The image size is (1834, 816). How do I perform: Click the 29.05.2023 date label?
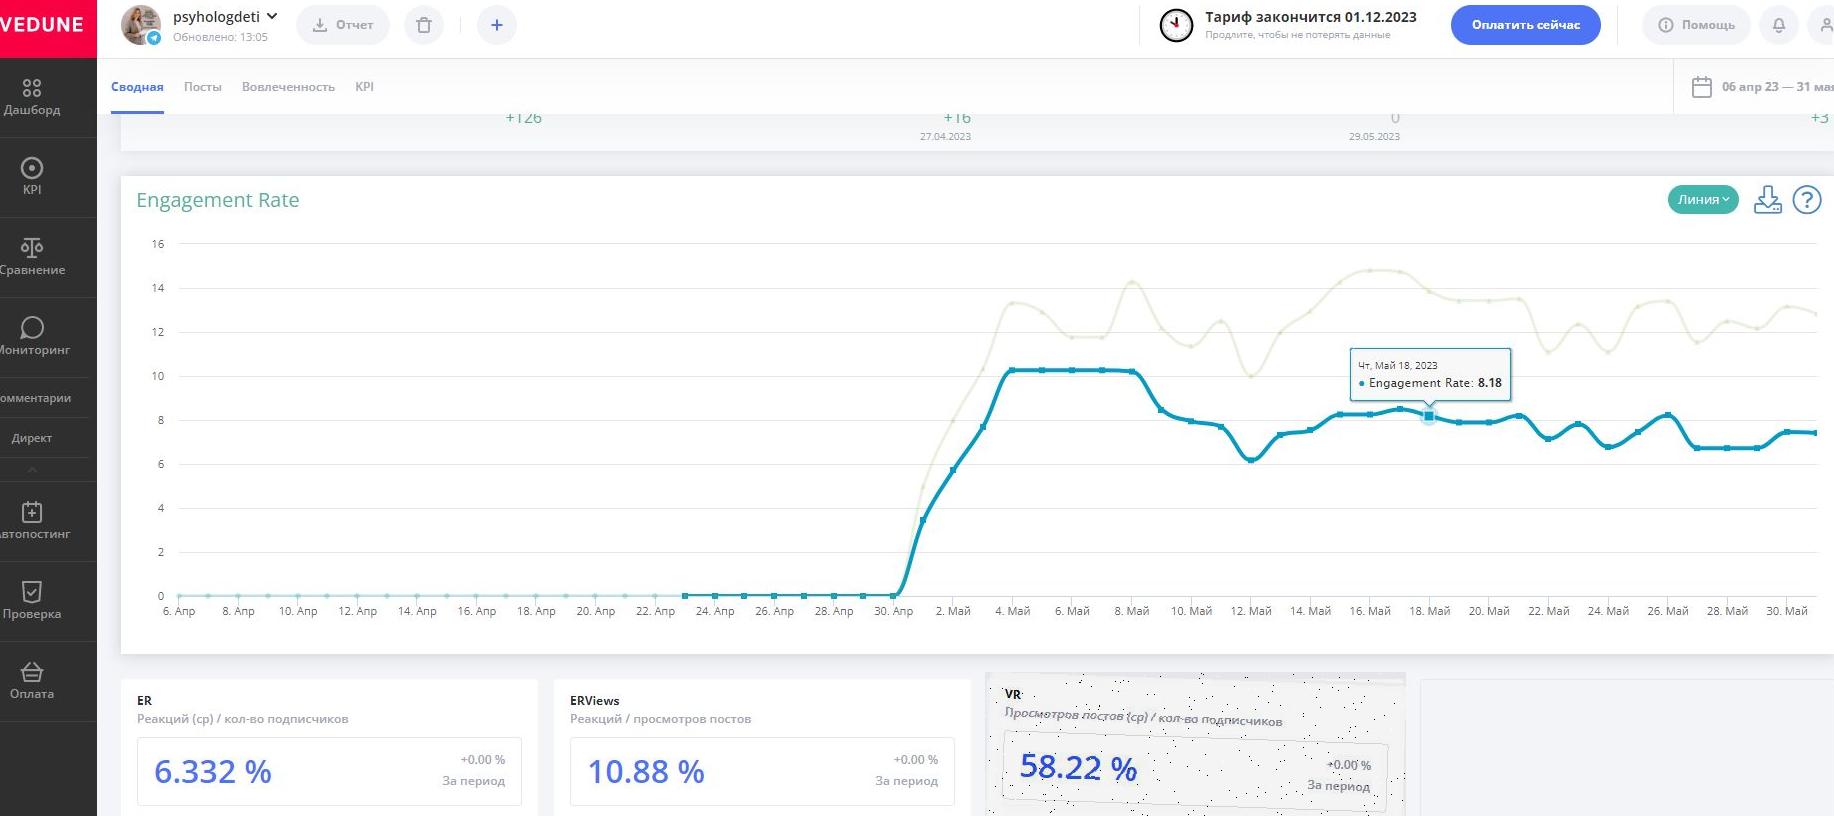point(1374,137)
